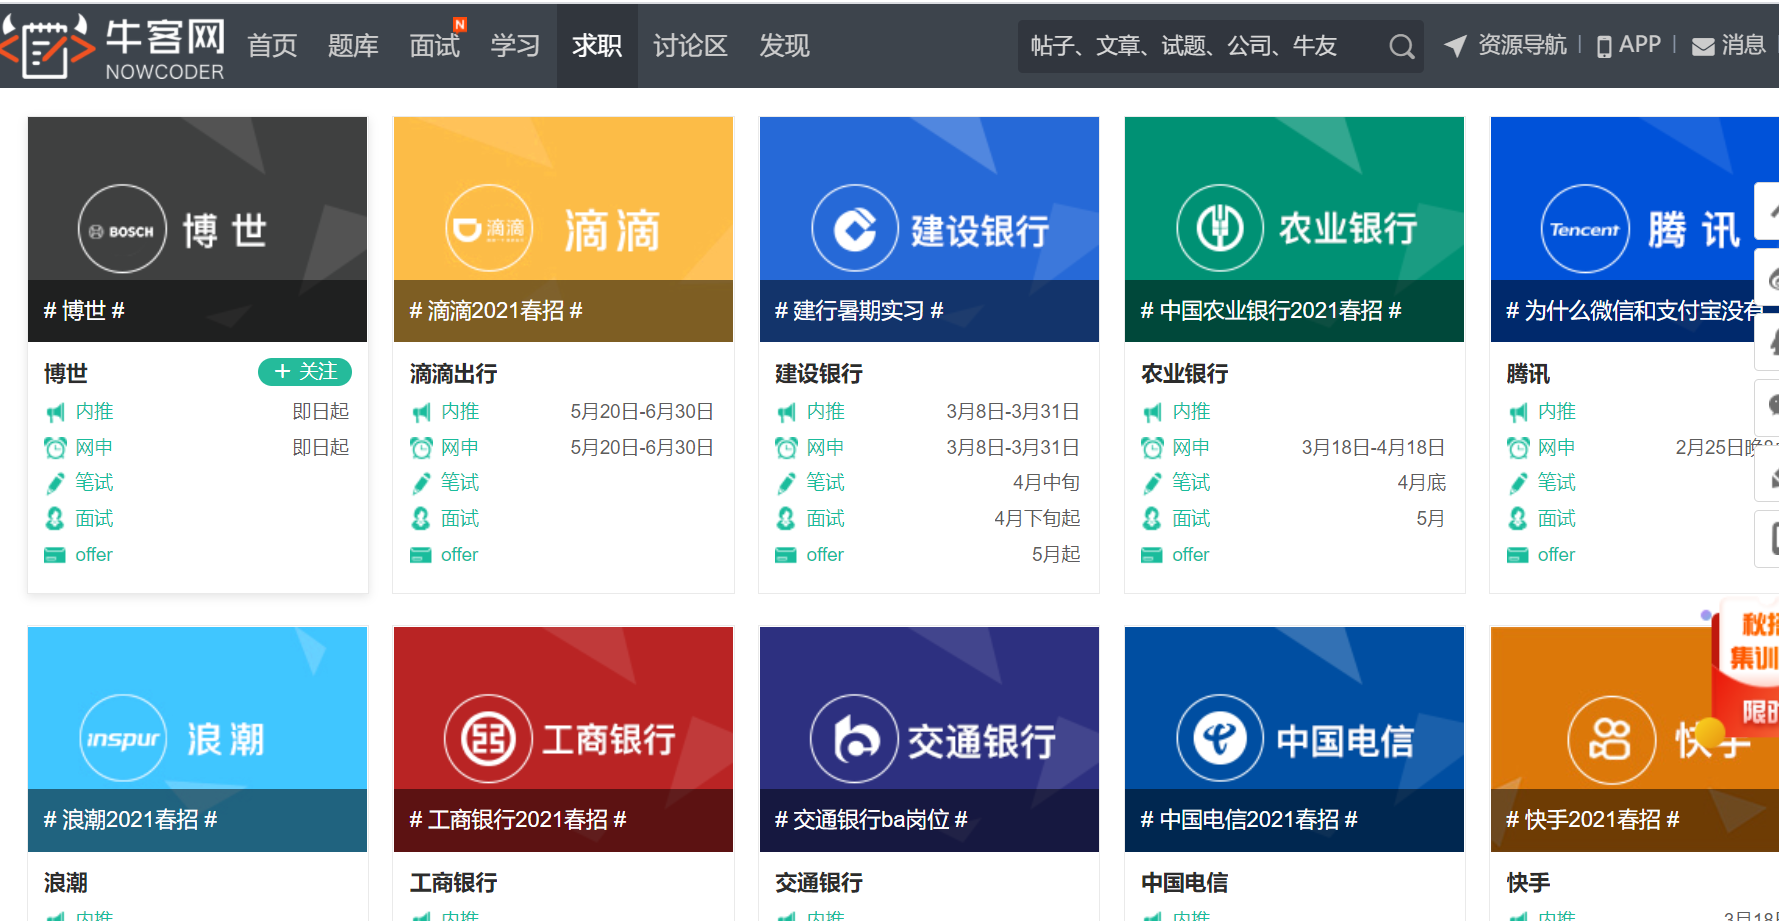
Task: Click the Bosch circular logo
Action: pos(122,229)
